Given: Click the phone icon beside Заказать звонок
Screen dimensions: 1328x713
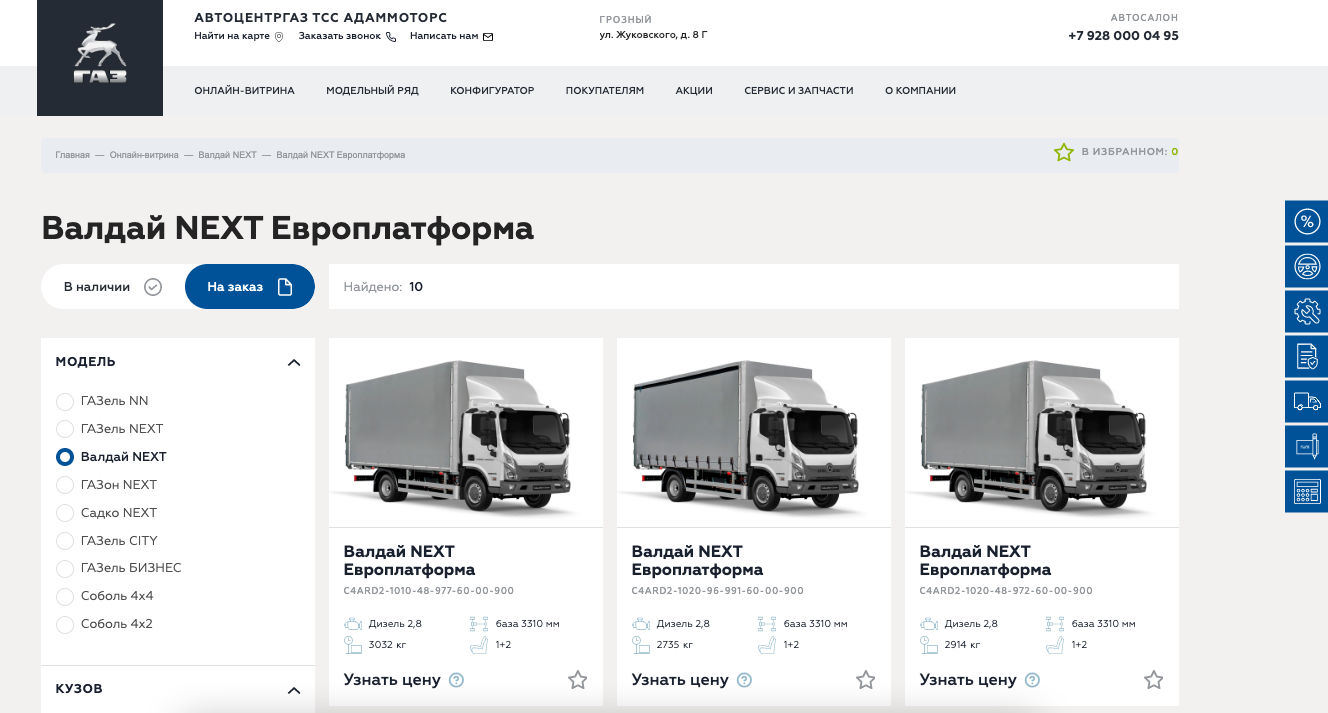Looking at the screenshot, I should coord(391,37).
